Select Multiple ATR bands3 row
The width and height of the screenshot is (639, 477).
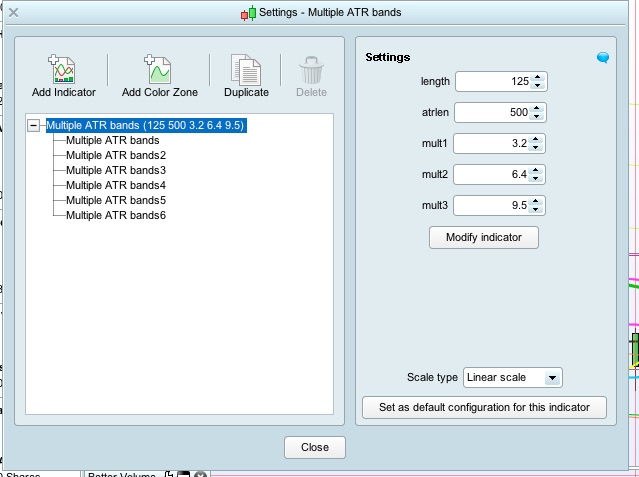point(116,170)
